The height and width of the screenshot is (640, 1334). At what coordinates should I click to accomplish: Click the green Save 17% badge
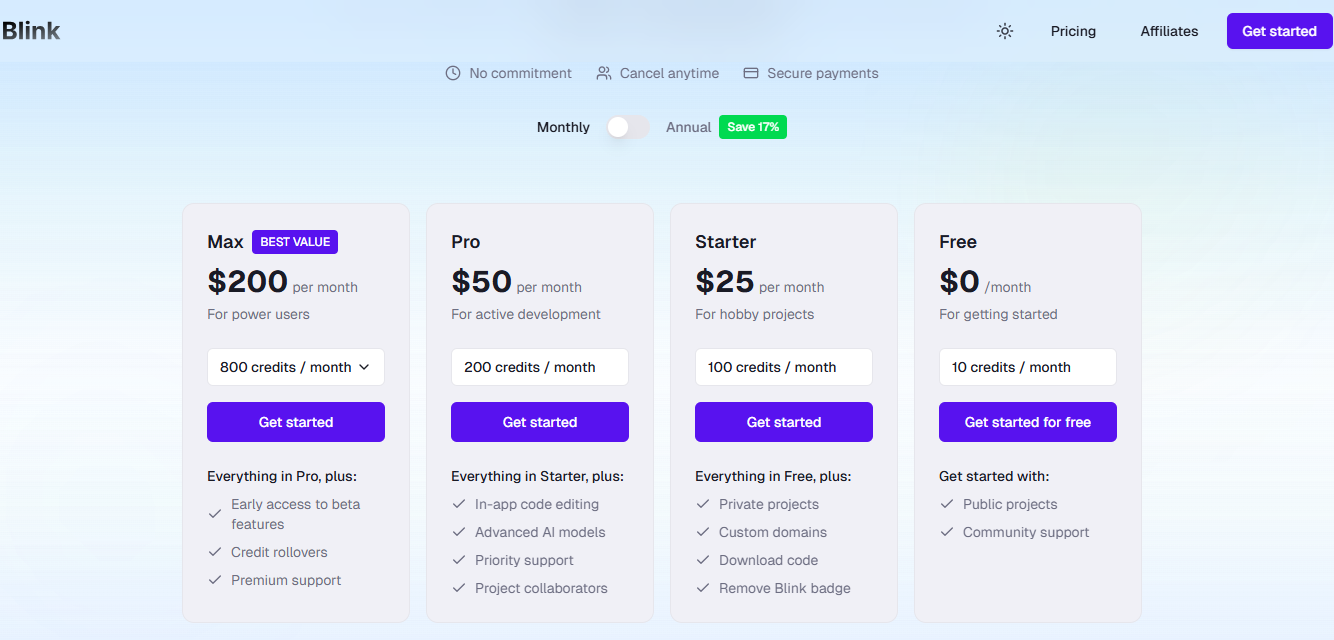(x=752, y=127)
